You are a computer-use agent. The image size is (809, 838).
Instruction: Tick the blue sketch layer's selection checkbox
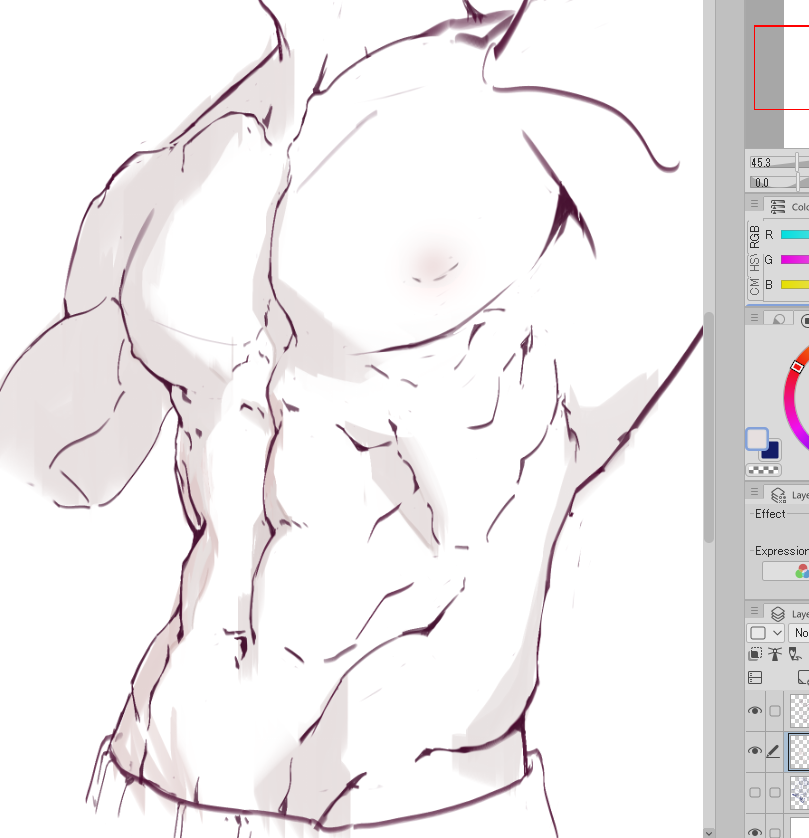(x=775, y=792)
